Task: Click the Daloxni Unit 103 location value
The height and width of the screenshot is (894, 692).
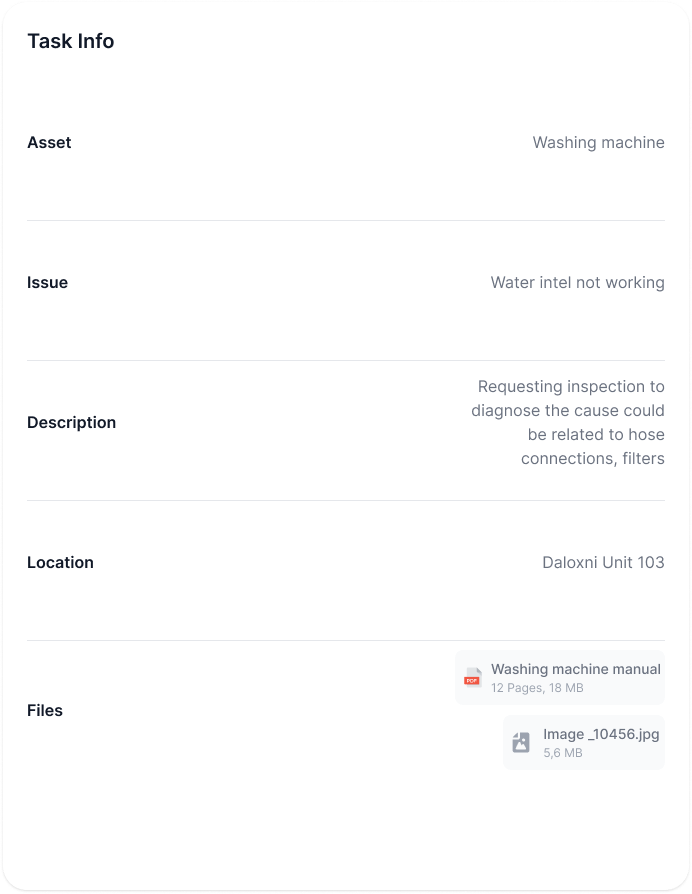Action: point(603,563)
